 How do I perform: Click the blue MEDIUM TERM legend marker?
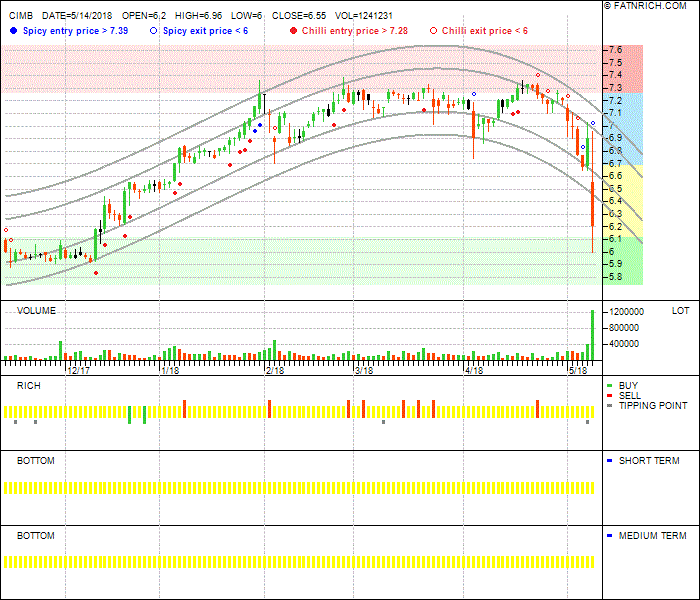[x=609, y=536]
